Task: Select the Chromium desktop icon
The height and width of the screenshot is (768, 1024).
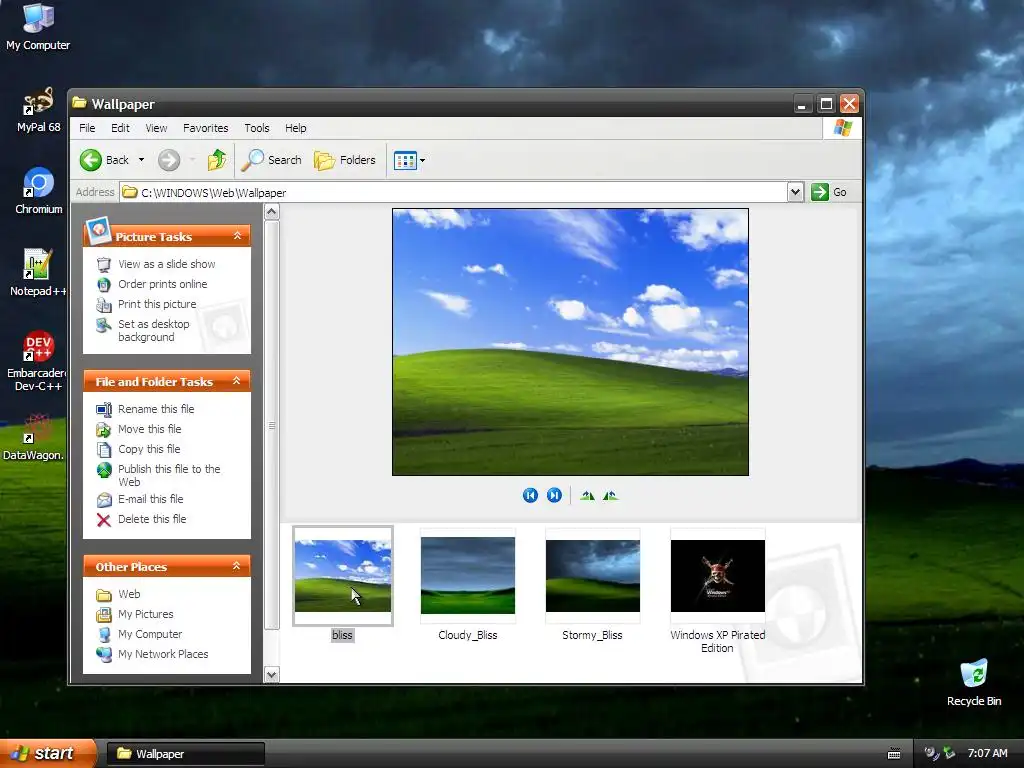Action: 39,191
